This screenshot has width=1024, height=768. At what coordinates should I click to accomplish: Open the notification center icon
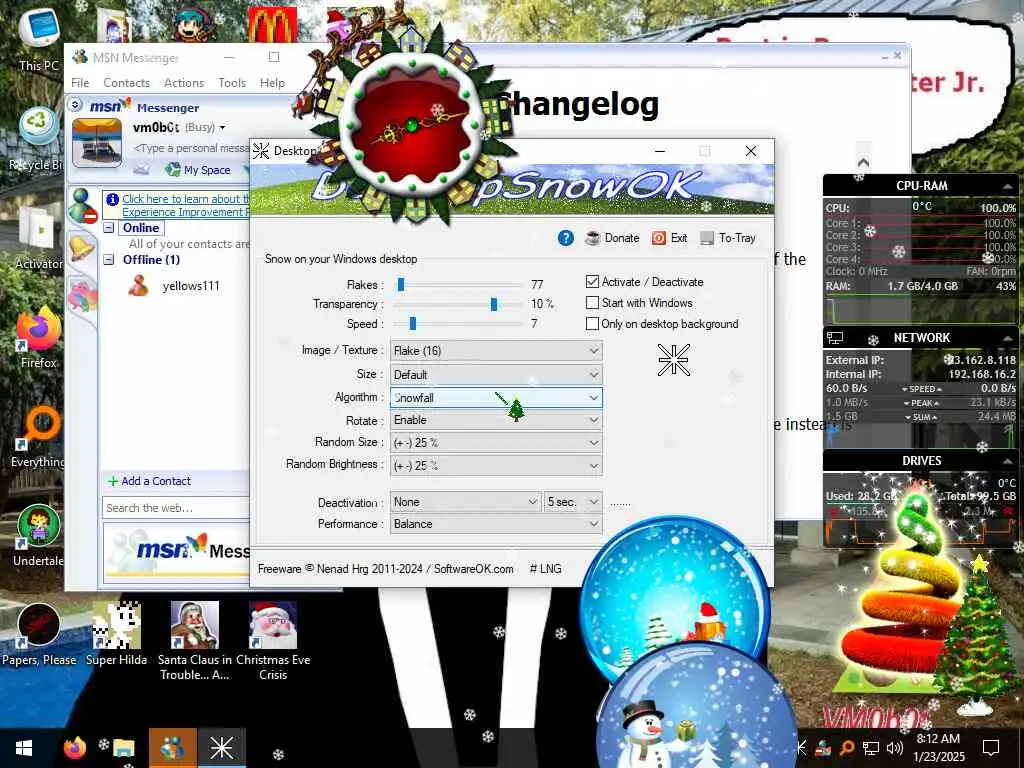coord(991,748)
